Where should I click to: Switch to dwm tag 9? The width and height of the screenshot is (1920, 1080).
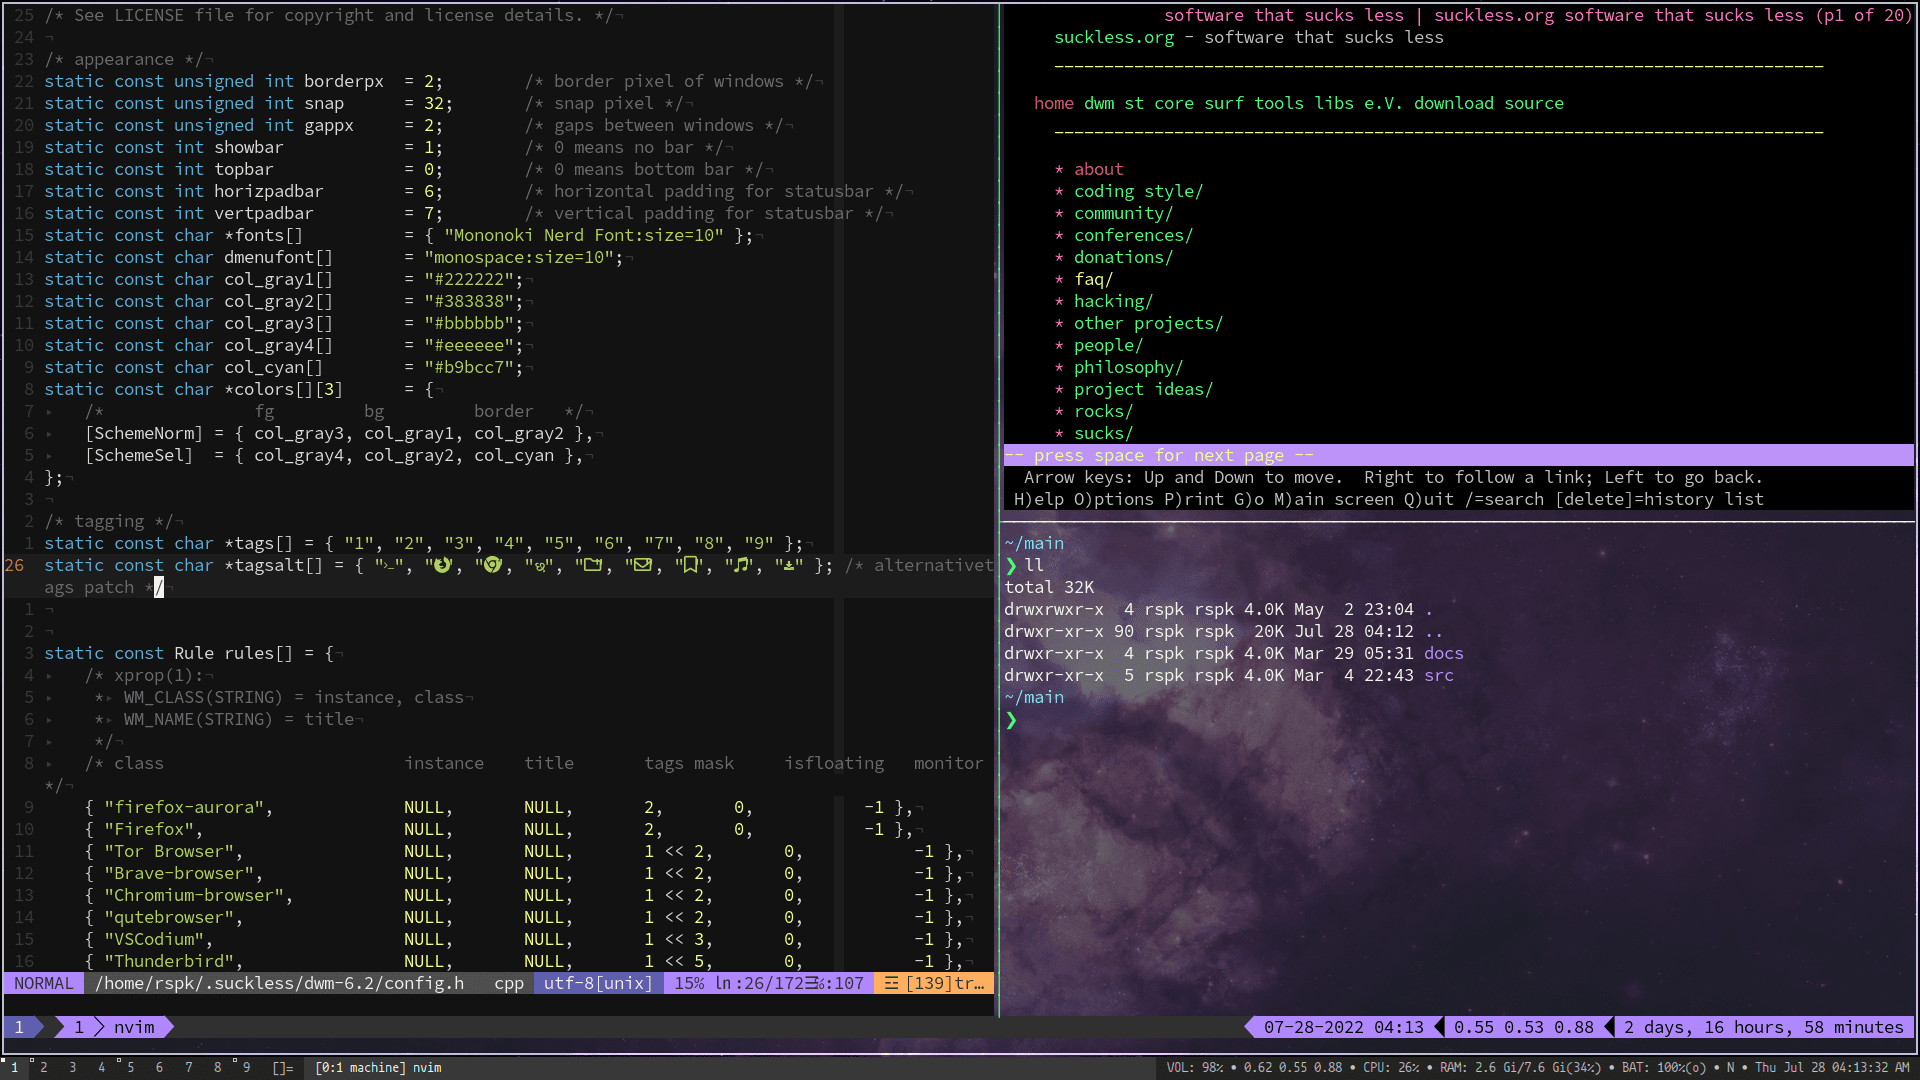coord(246,1068)
